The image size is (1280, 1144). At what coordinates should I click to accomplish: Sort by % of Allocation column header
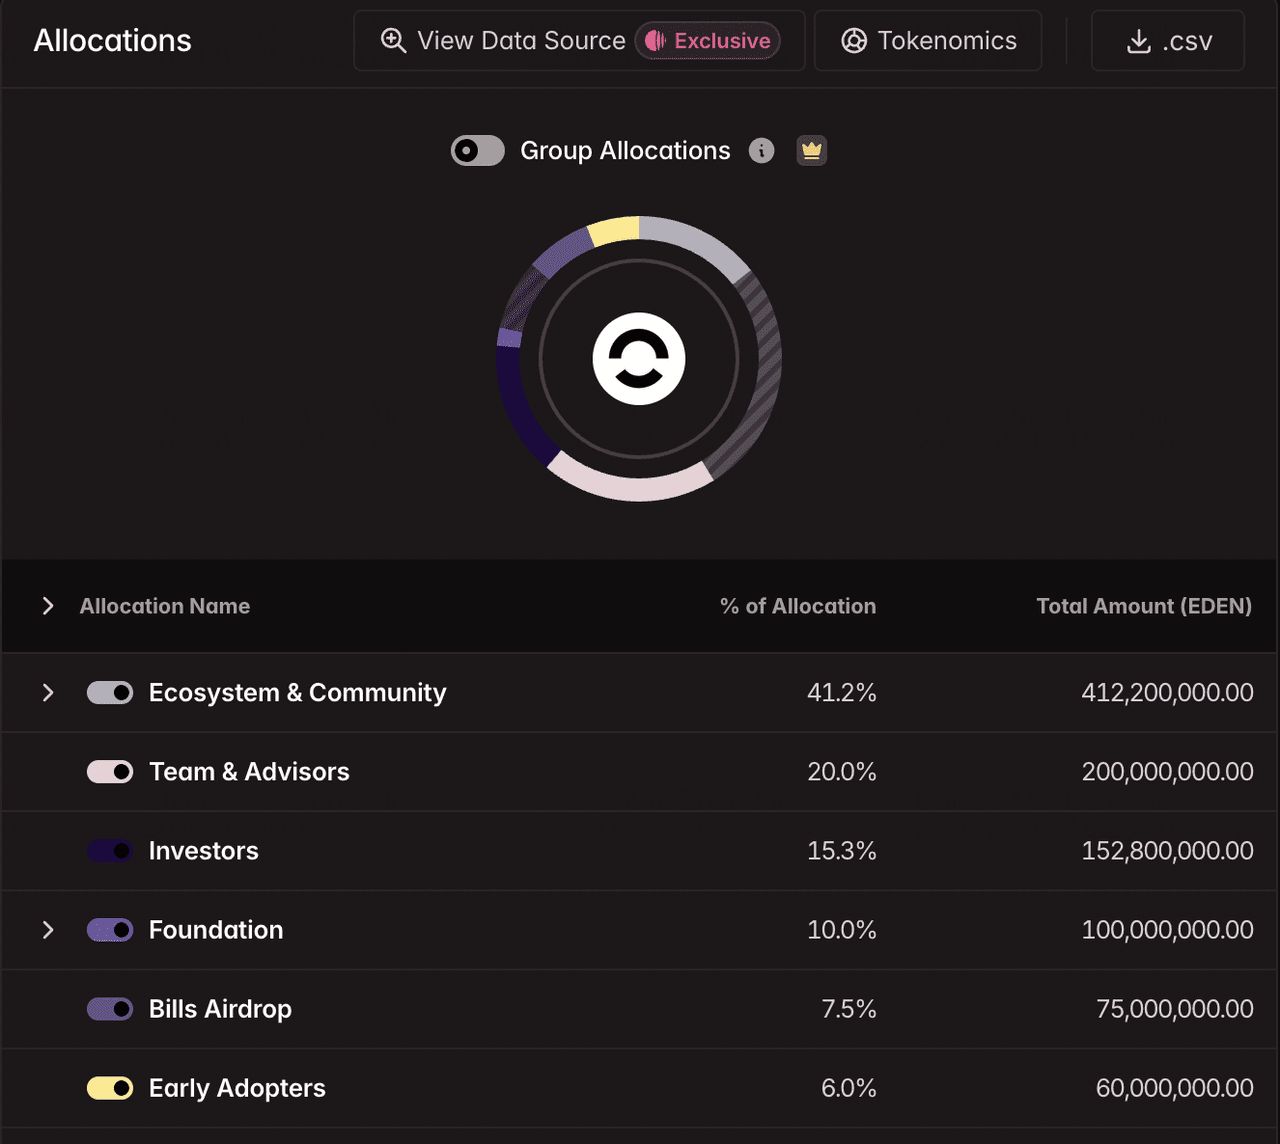coord(798,606)
